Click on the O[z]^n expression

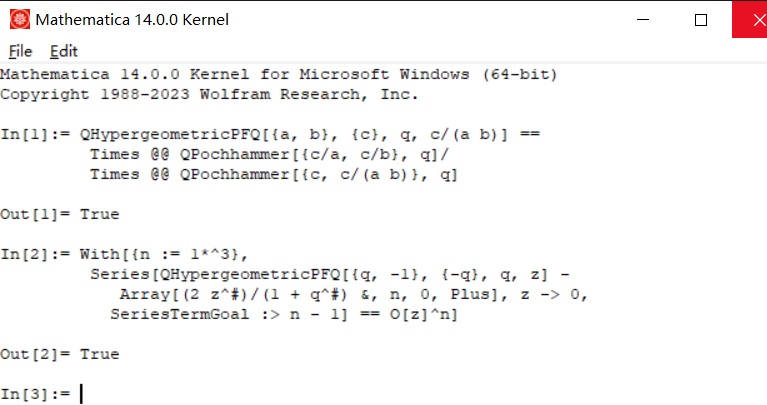click(424, 314)
